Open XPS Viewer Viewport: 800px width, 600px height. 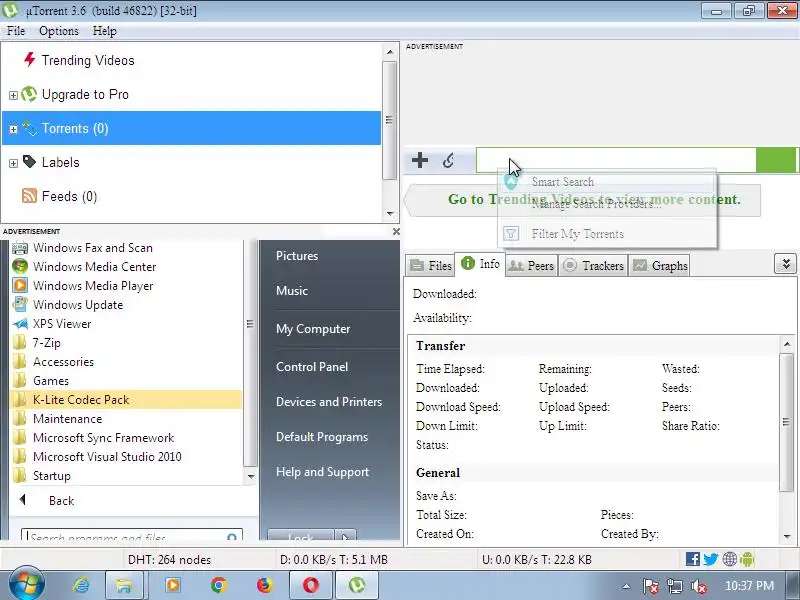point(125,324)
